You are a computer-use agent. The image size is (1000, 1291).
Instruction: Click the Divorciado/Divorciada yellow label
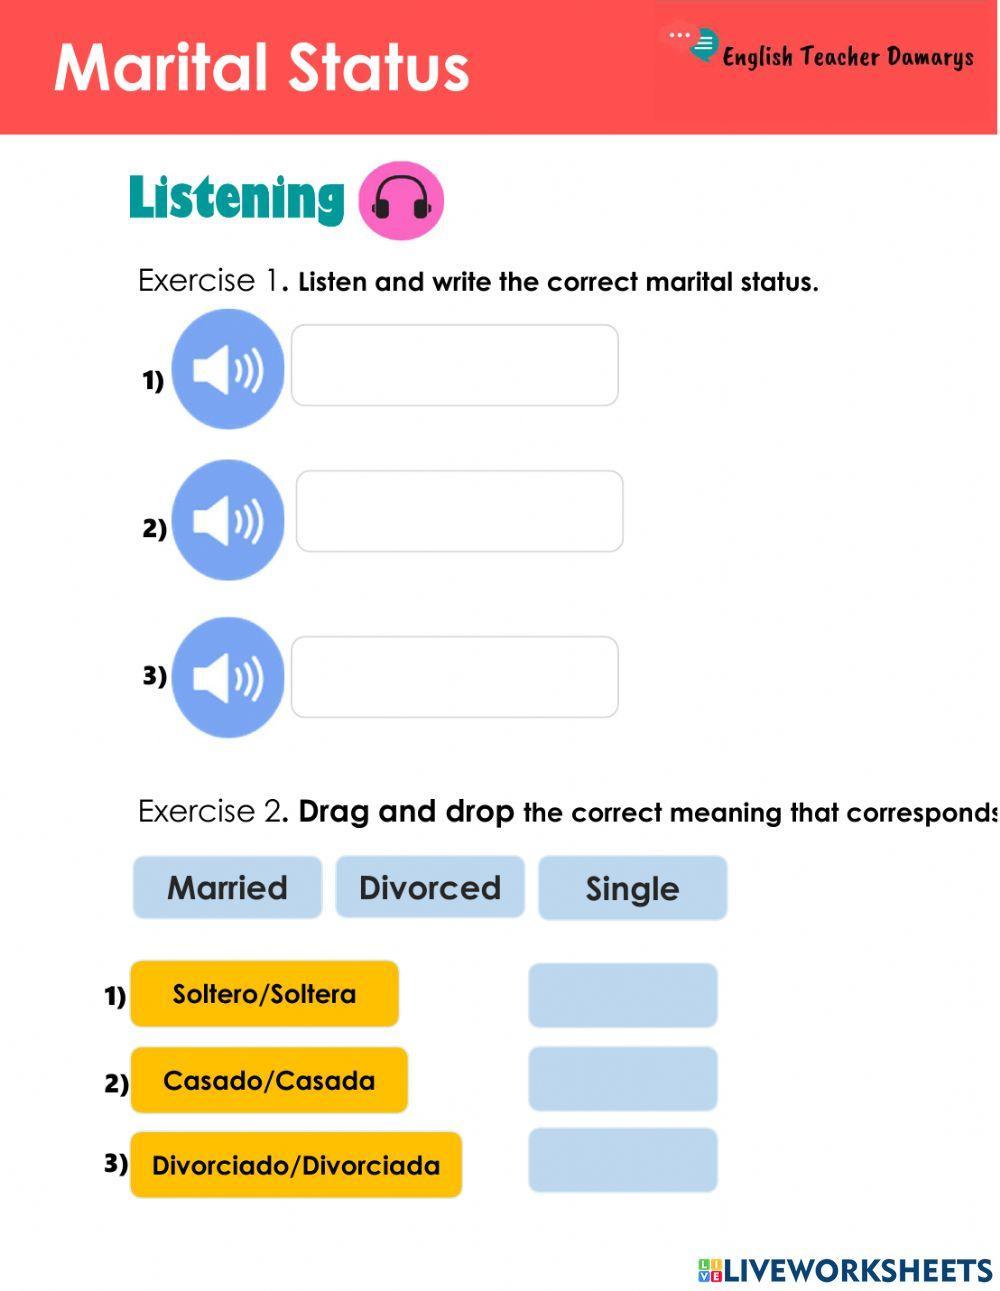tap(296, 1165)
